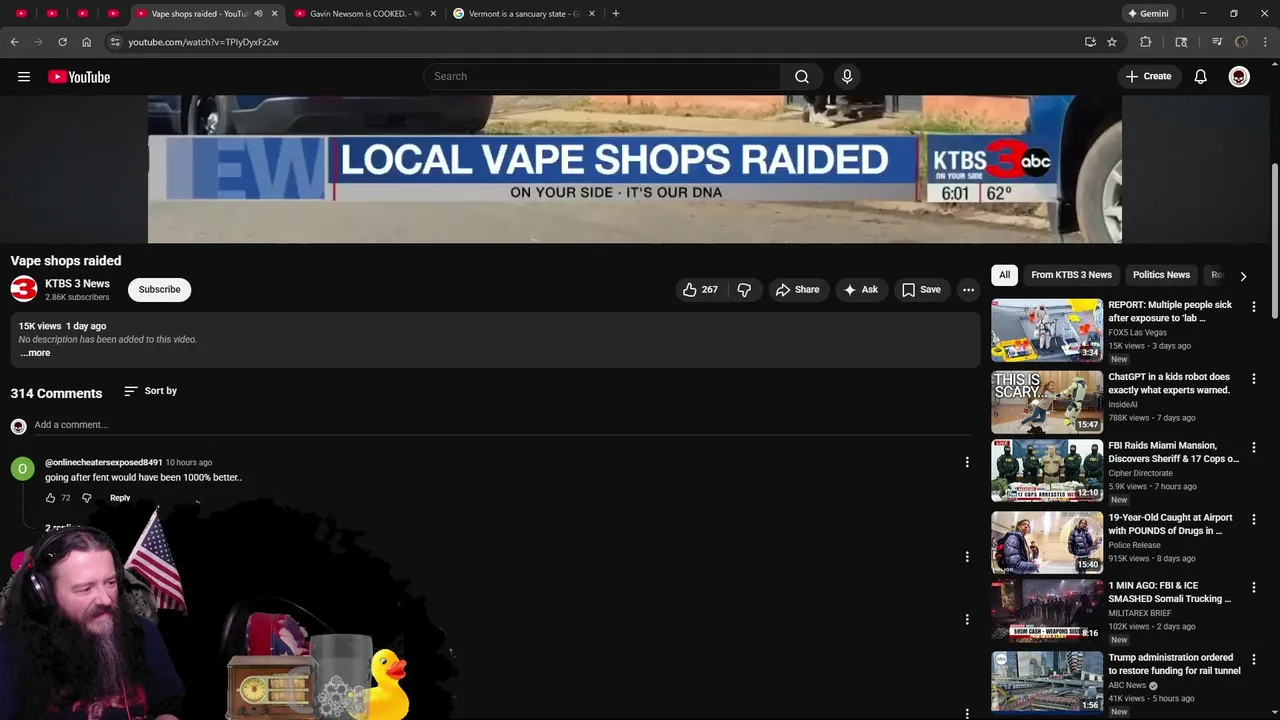Viewport: 1280px width, 720px height.
Task: Click the Add a comment field
Action: point(502,425)
